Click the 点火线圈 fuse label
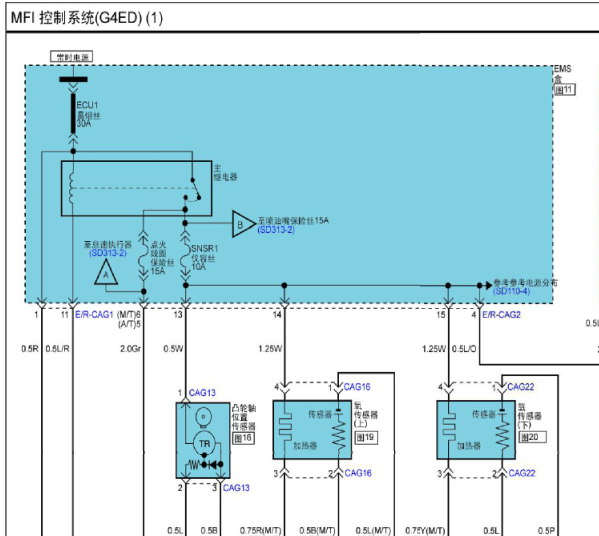The height and width of the screenshot is (536, 599). [162, 258]
